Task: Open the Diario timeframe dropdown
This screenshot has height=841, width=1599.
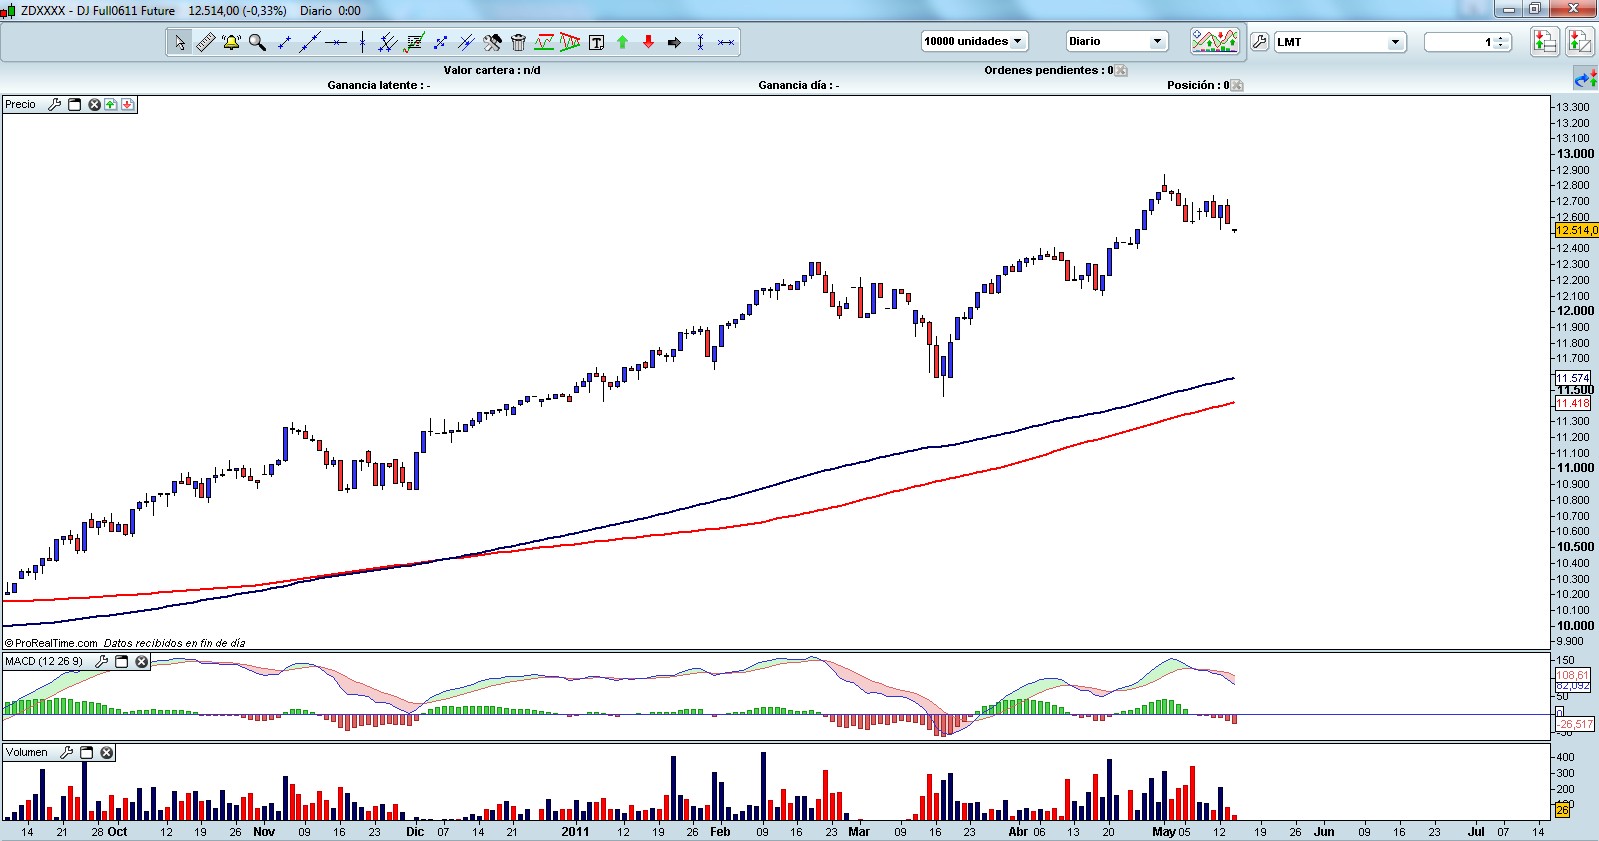Action: (1117, 41)
